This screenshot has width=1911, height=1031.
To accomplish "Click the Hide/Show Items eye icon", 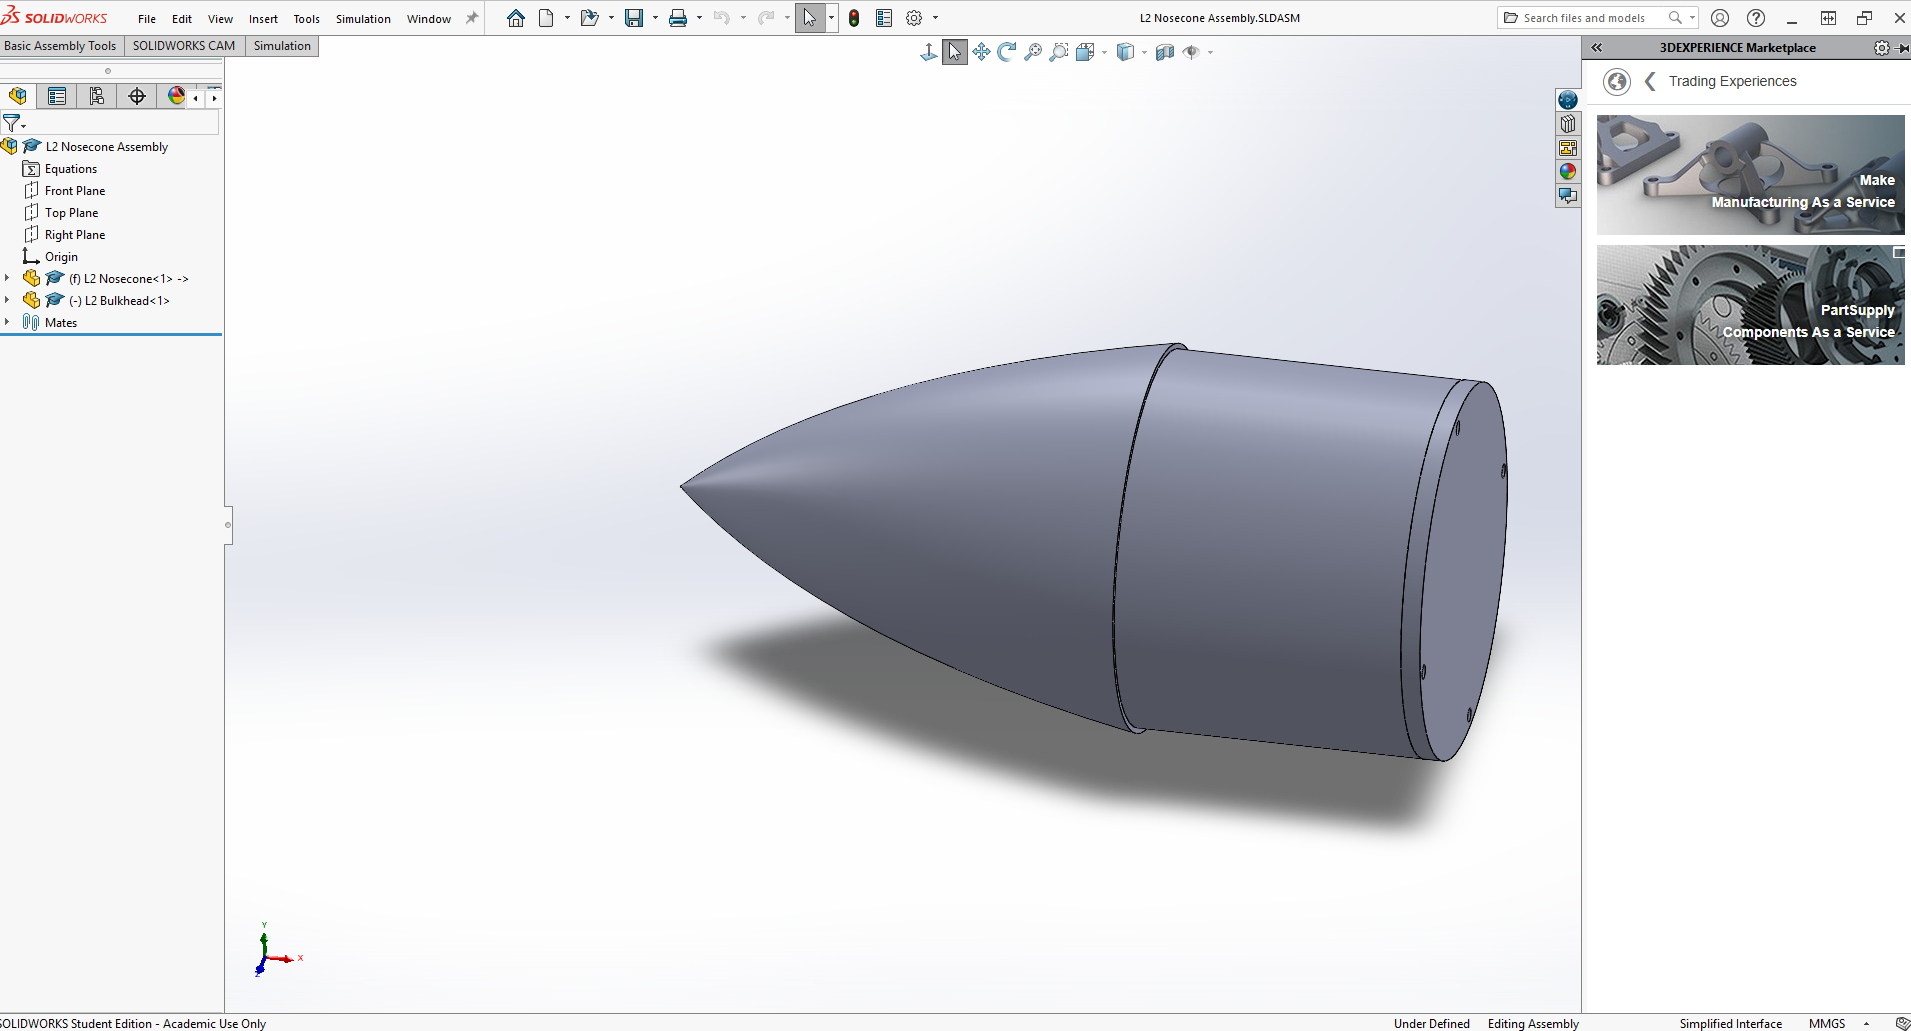I will coord(1191,52).
